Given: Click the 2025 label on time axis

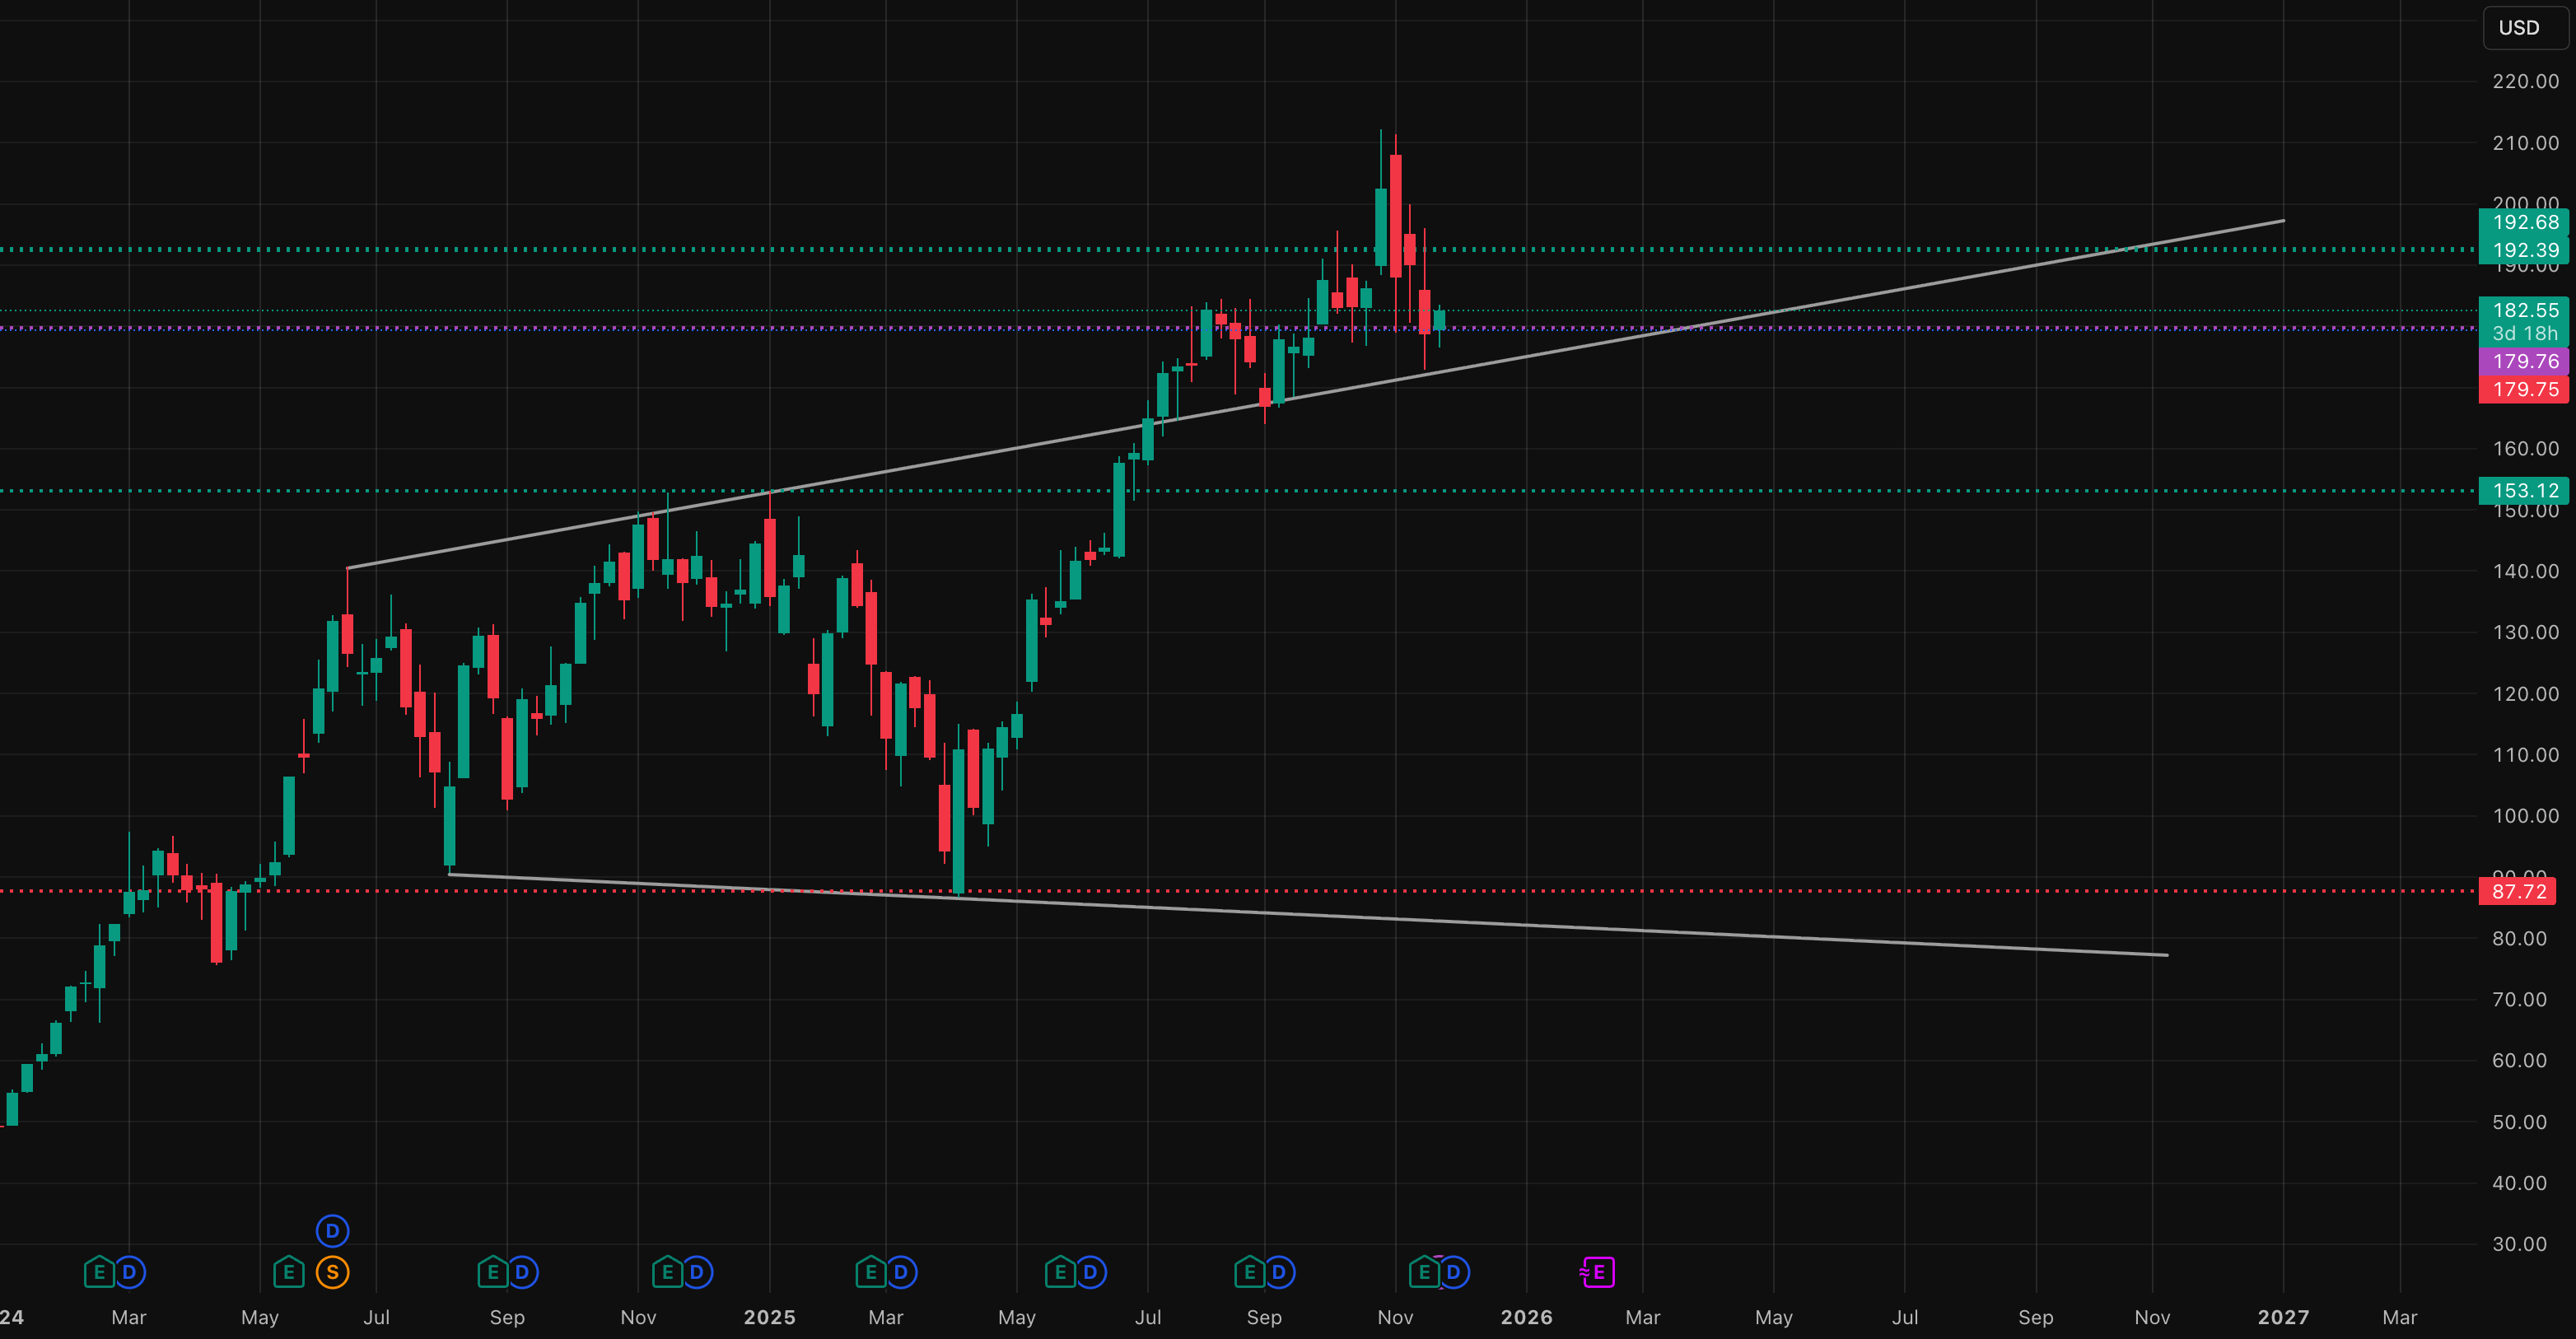Looking at the screenshot, I should click(769, 1317).
